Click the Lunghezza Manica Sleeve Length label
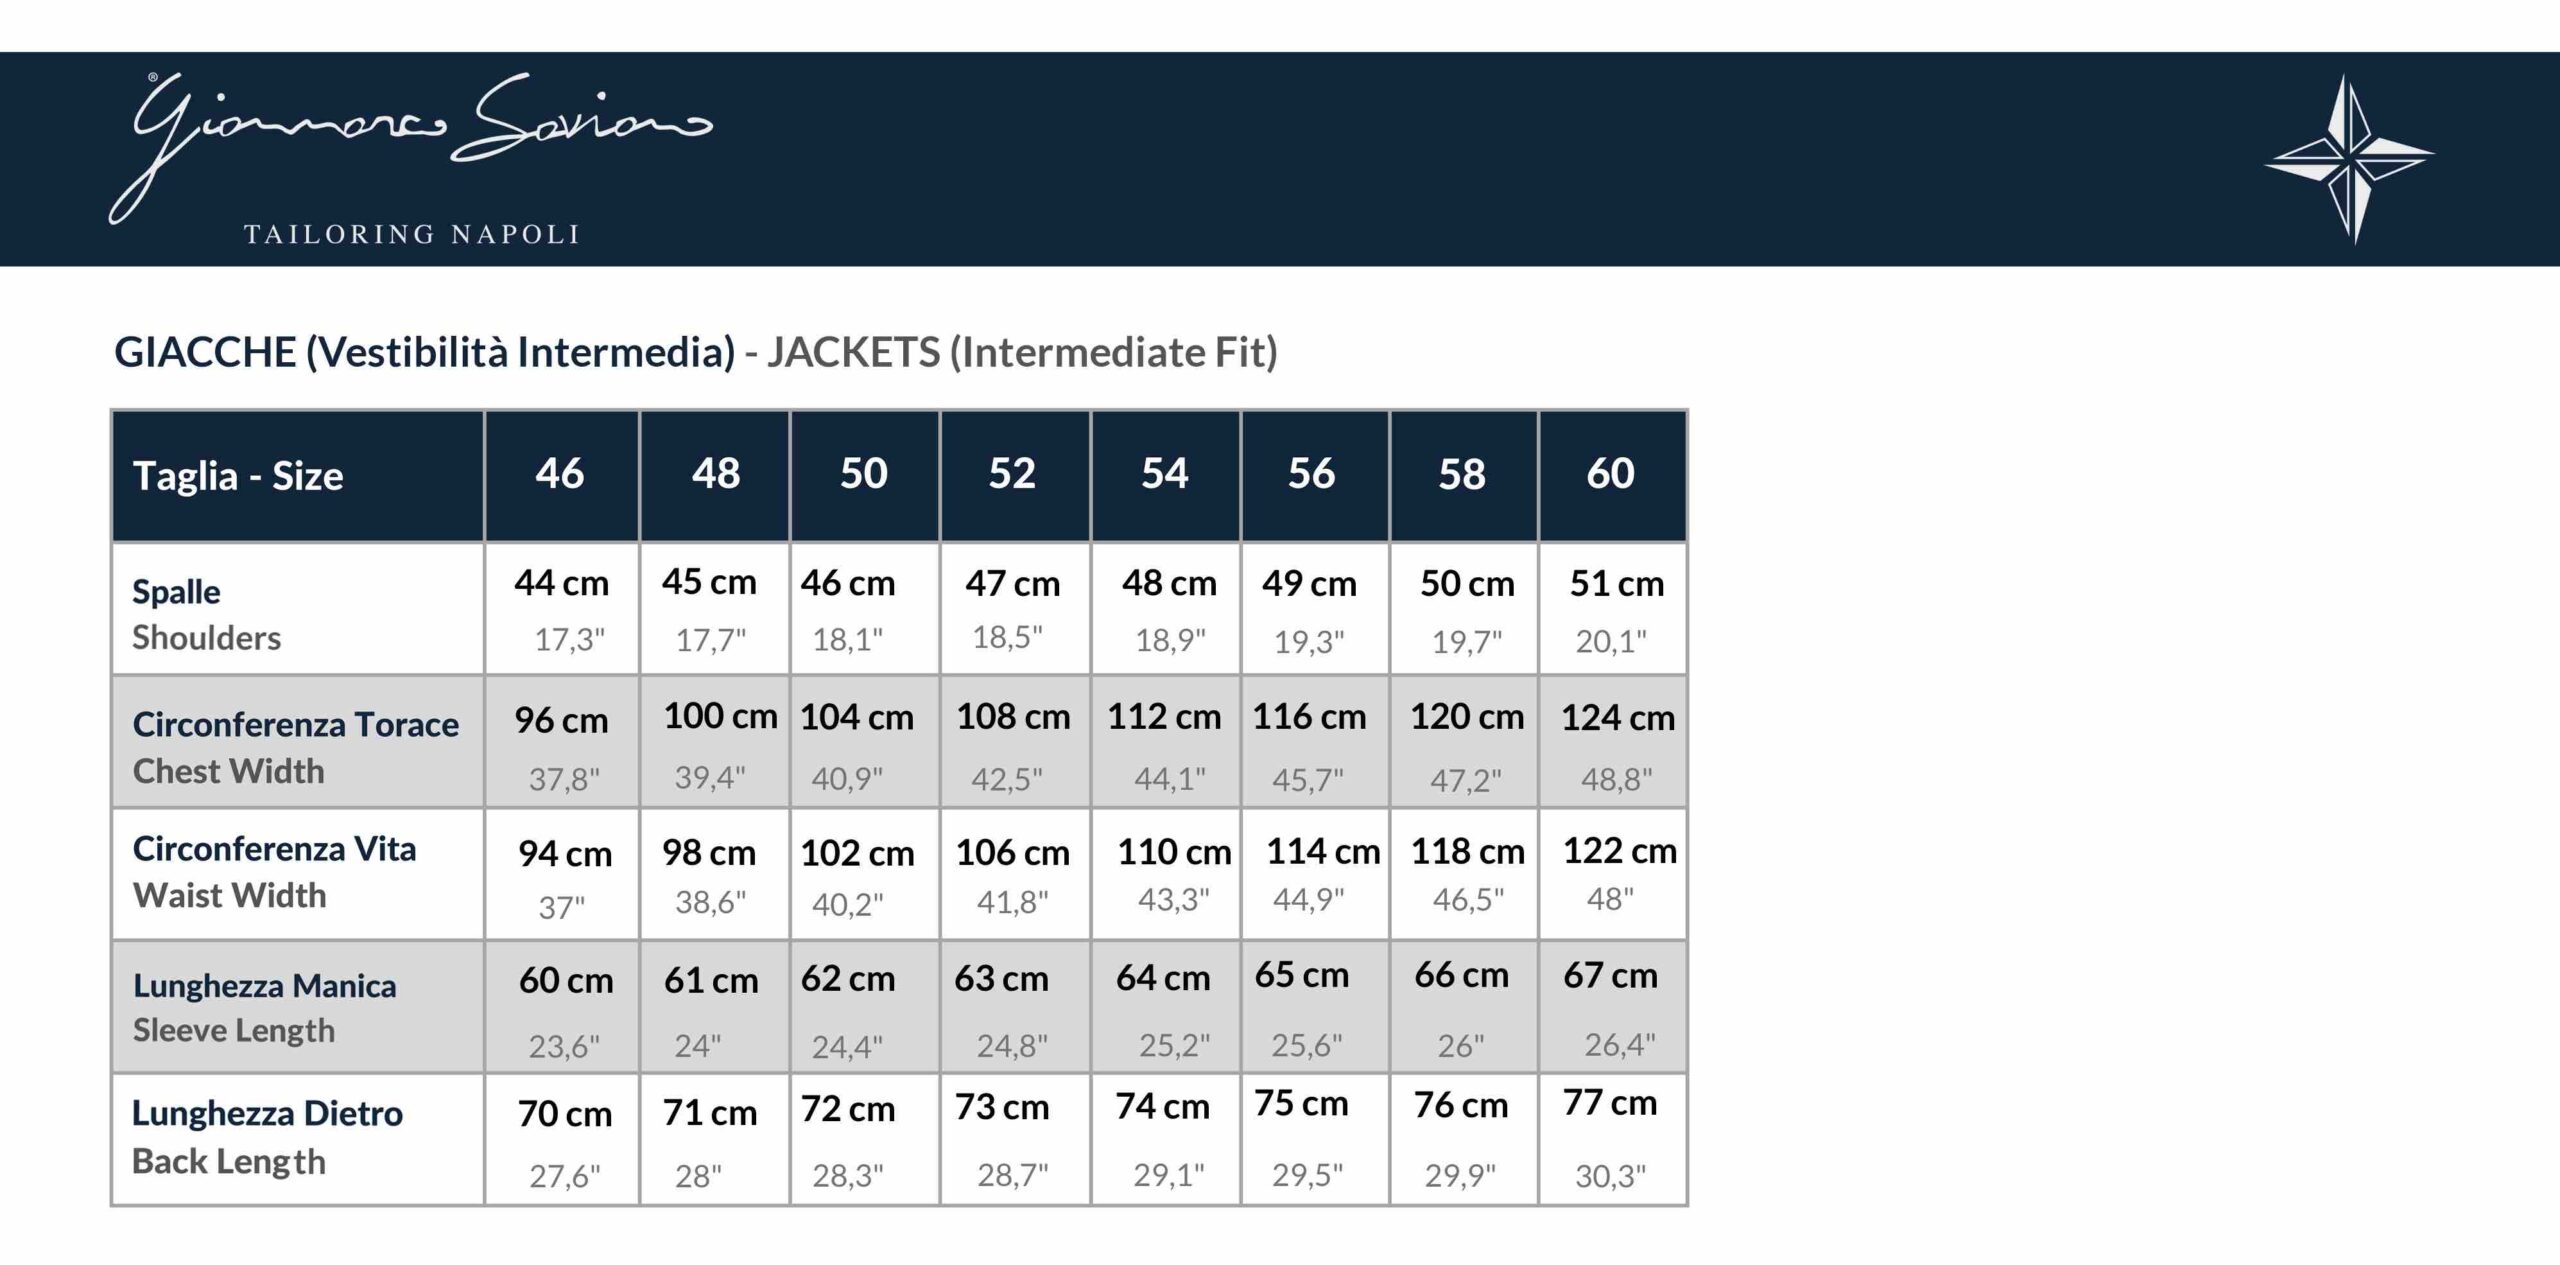This screenshot has width=2560, height=1265. tap(264, 1007)
